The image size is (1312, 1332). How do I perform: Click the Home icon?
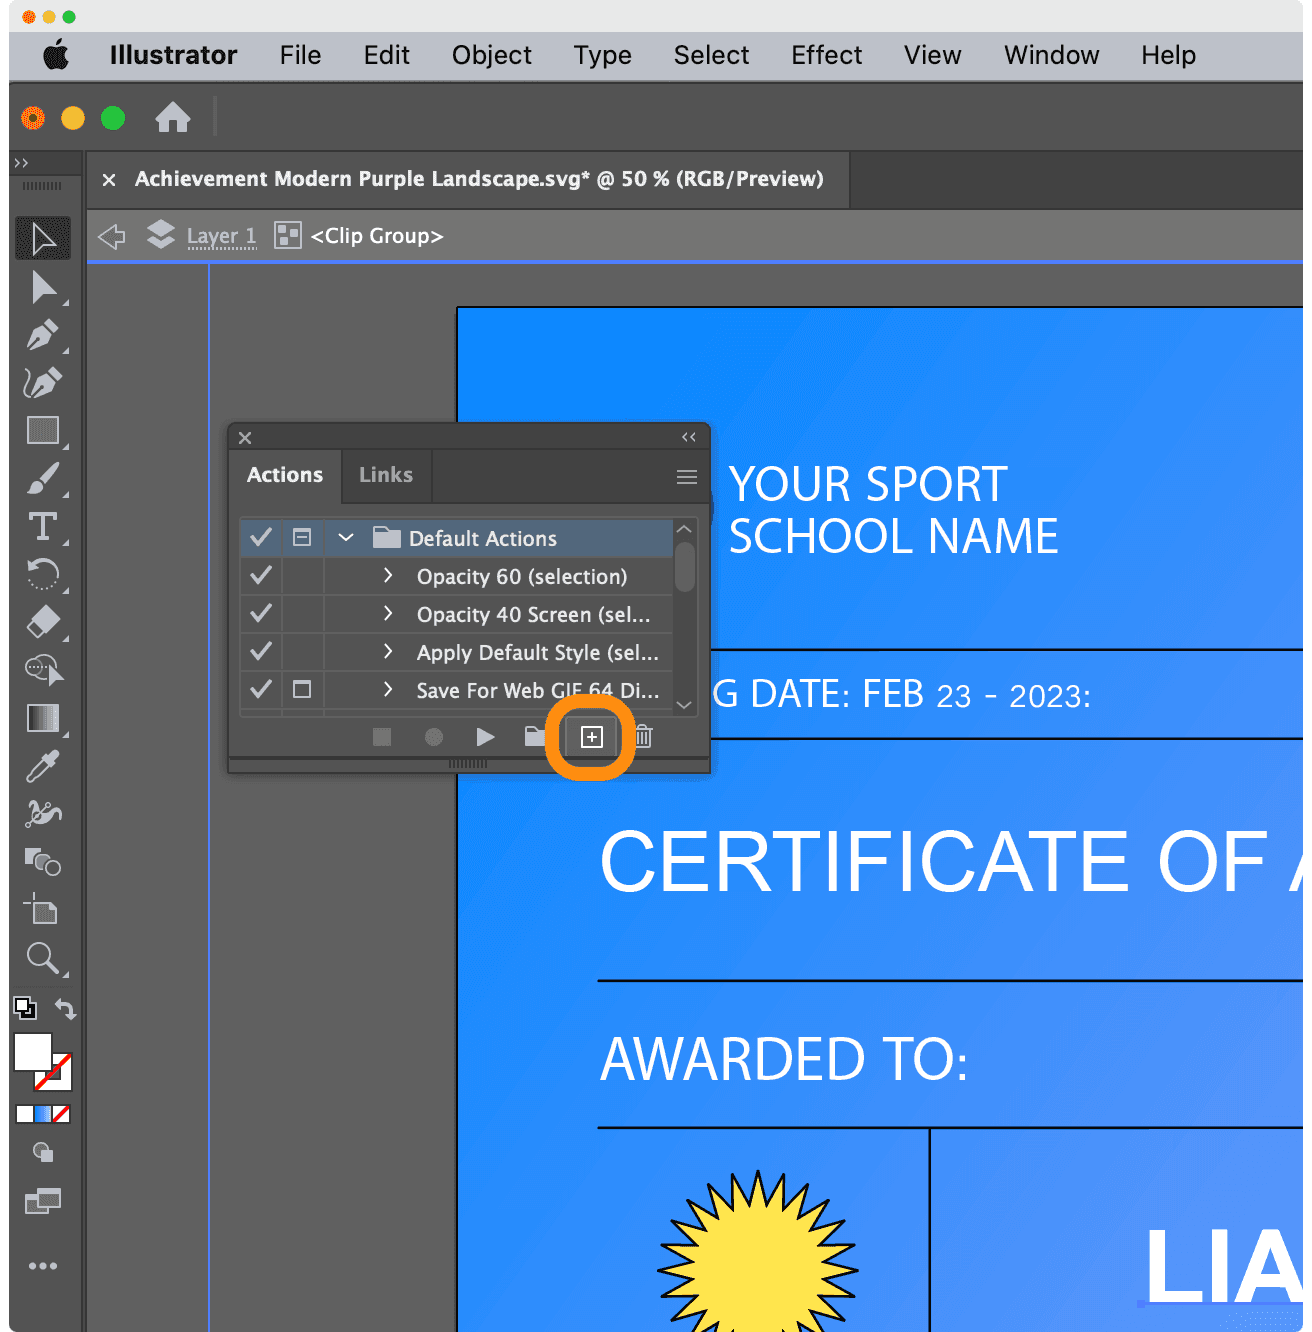(x=172, y=118)
